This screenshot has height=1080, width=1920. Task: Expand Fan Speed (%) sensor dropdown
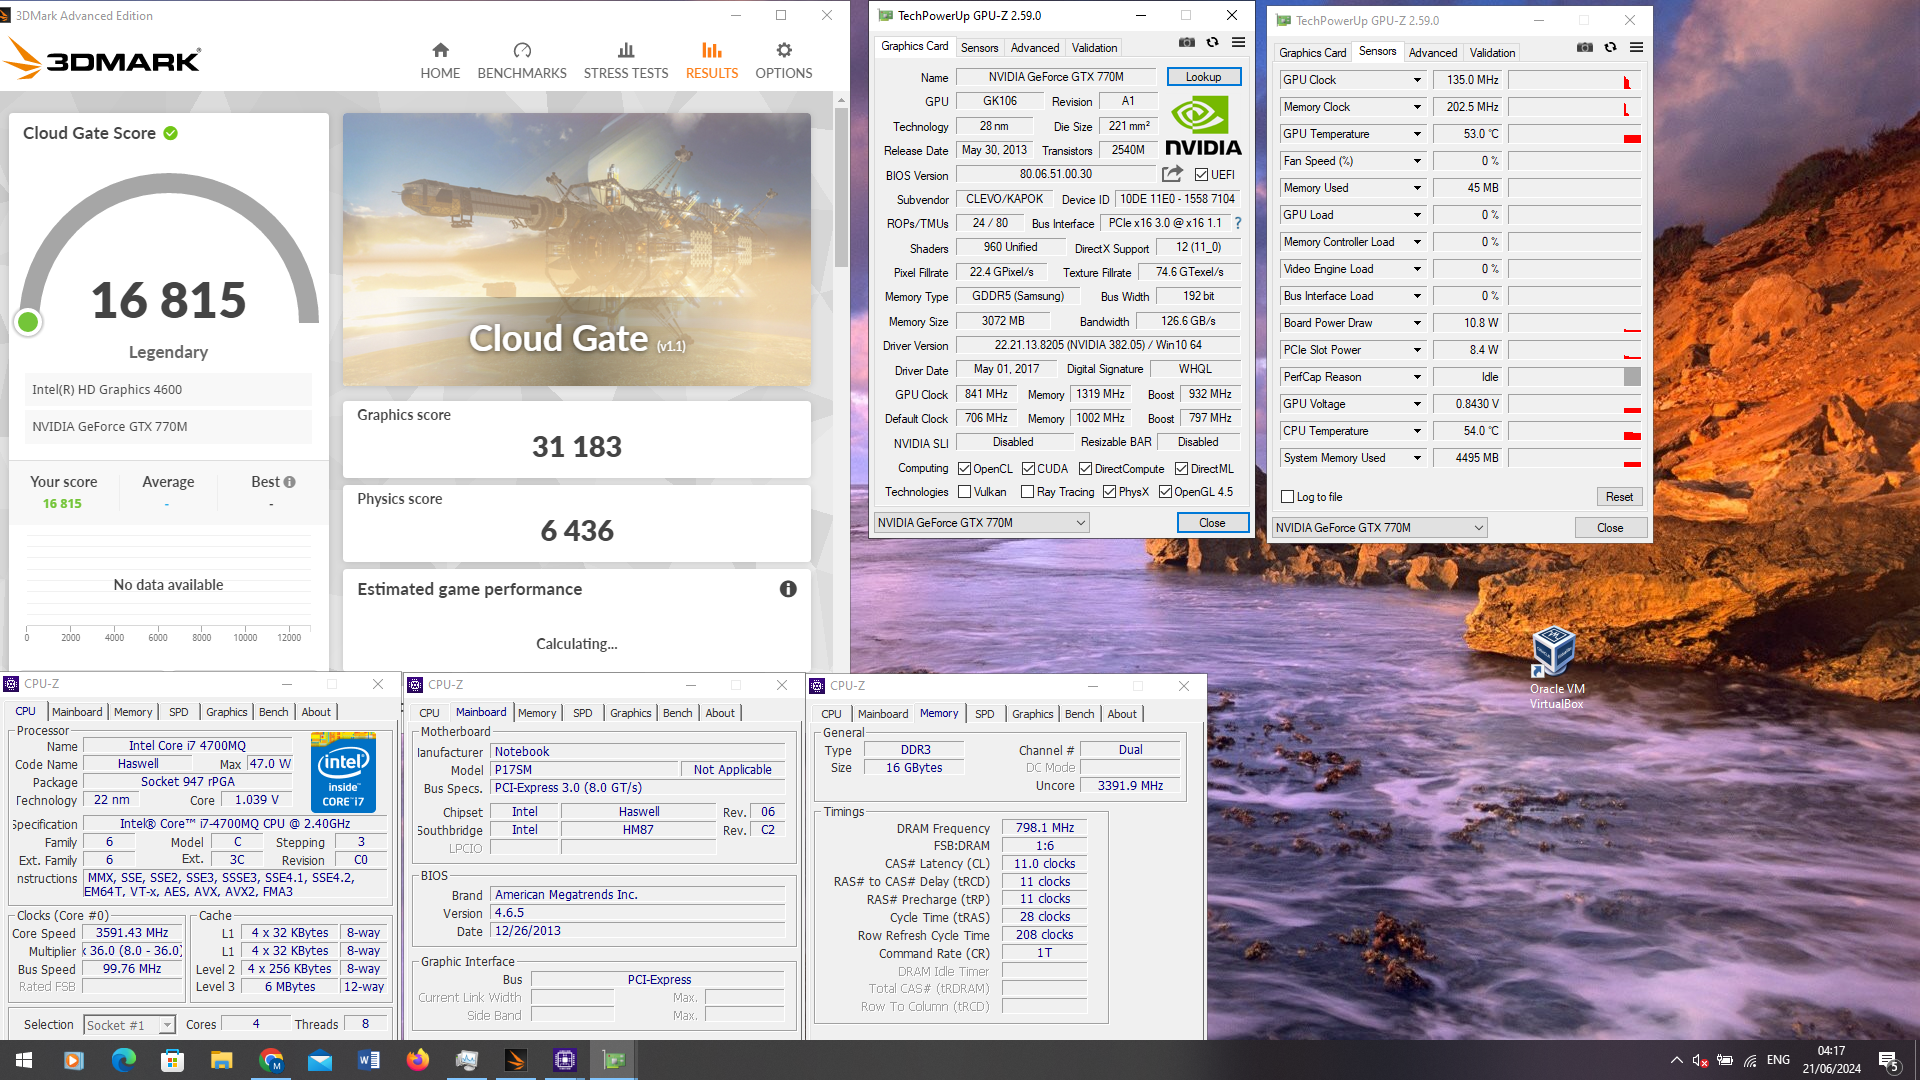(x=1417, y=161)
